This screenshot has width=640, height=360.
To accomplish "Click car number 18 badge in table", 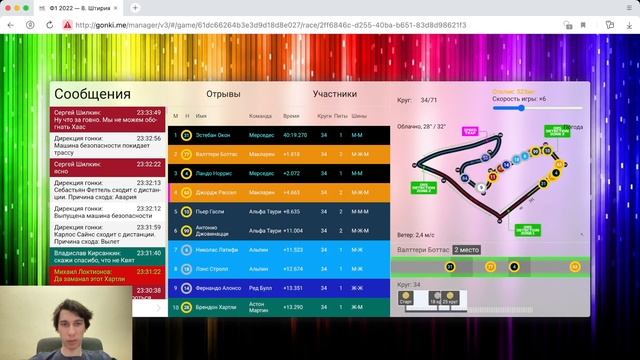I will click(186, 269).
